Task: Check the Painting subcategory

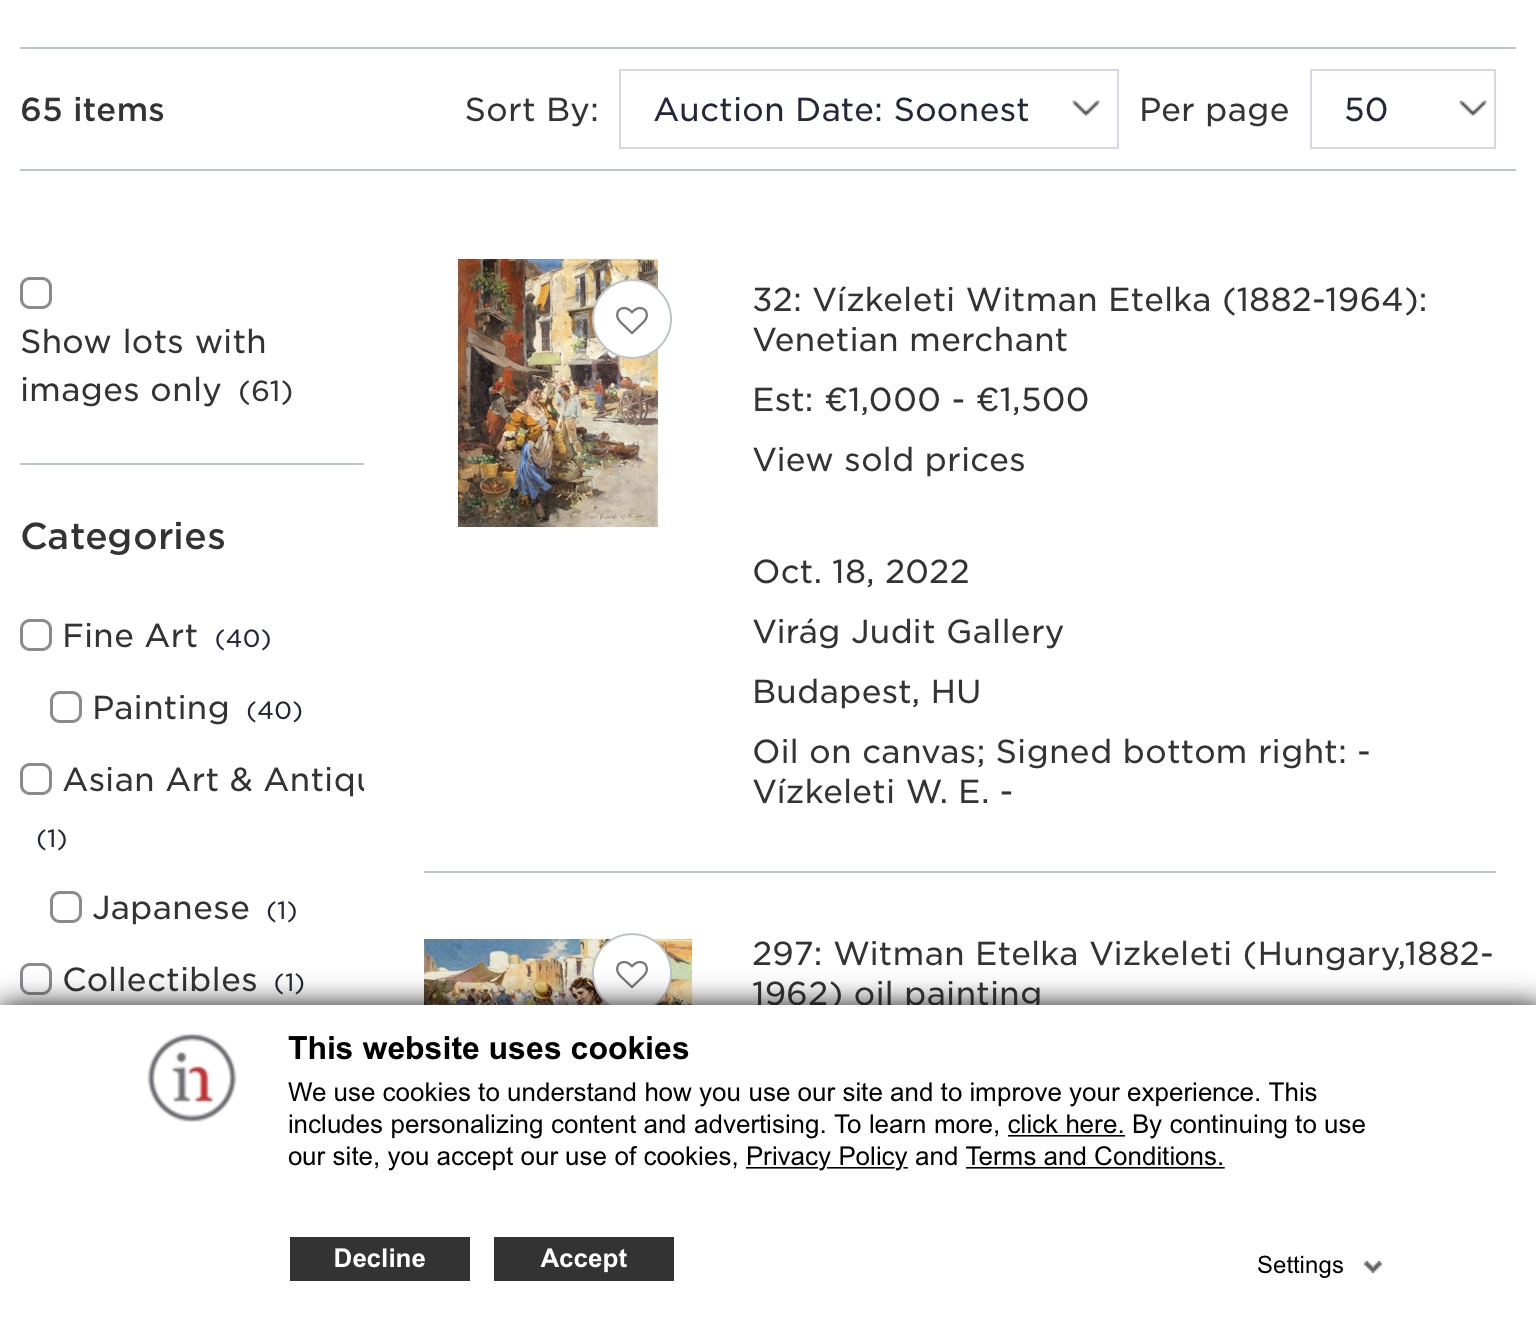Action: tap(67, 707)
